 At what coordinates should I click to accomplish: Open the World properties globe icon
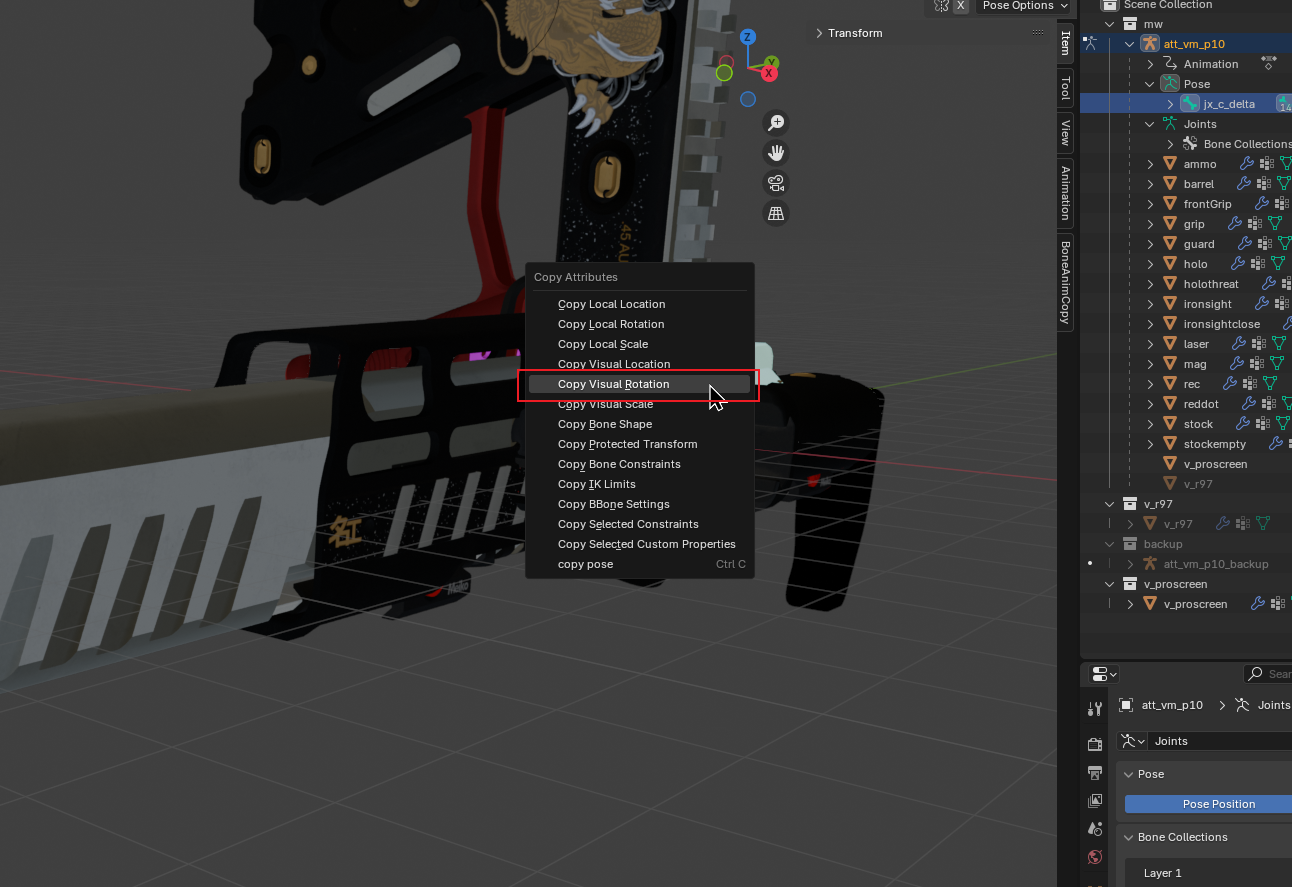click(1094, 857)
